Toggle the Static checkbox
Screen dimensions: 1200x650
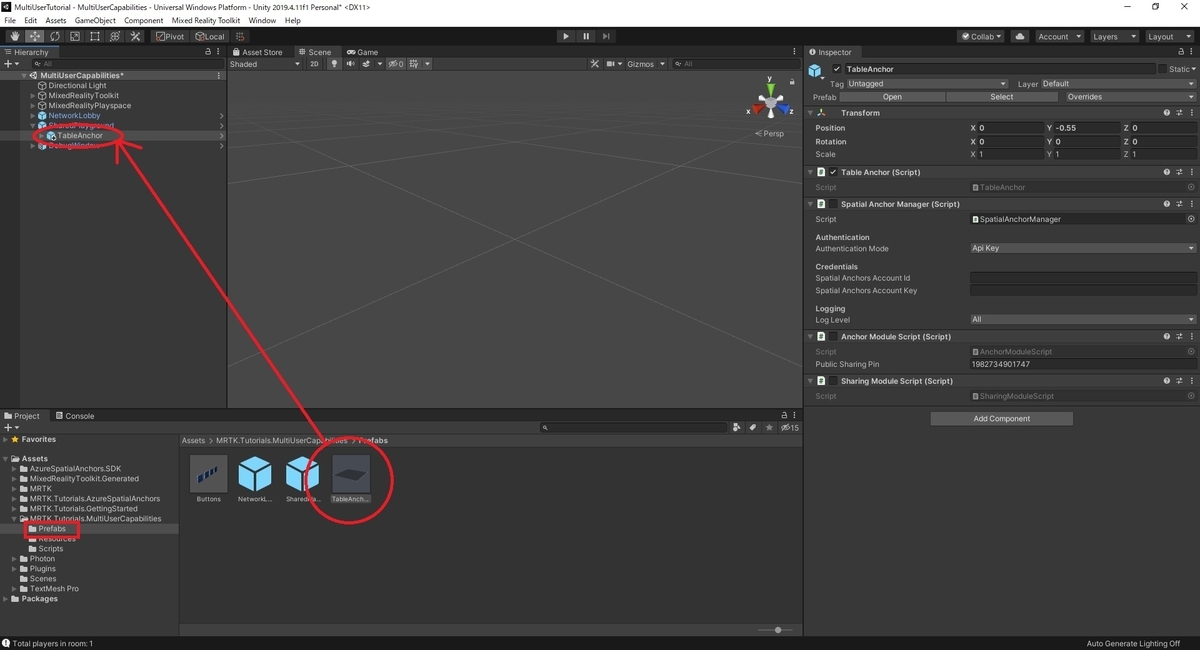click(x=1163, y=69)
